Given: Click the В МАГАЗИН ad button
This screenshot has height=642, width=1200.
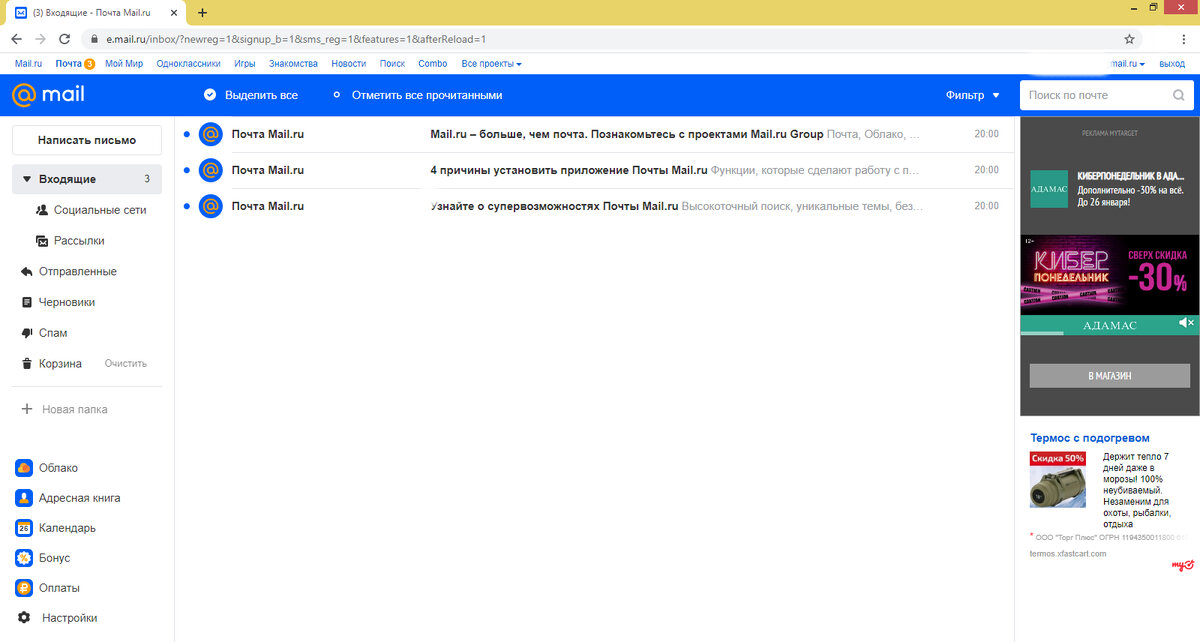Looking at the screenshot, I should tap(1109, 375).
